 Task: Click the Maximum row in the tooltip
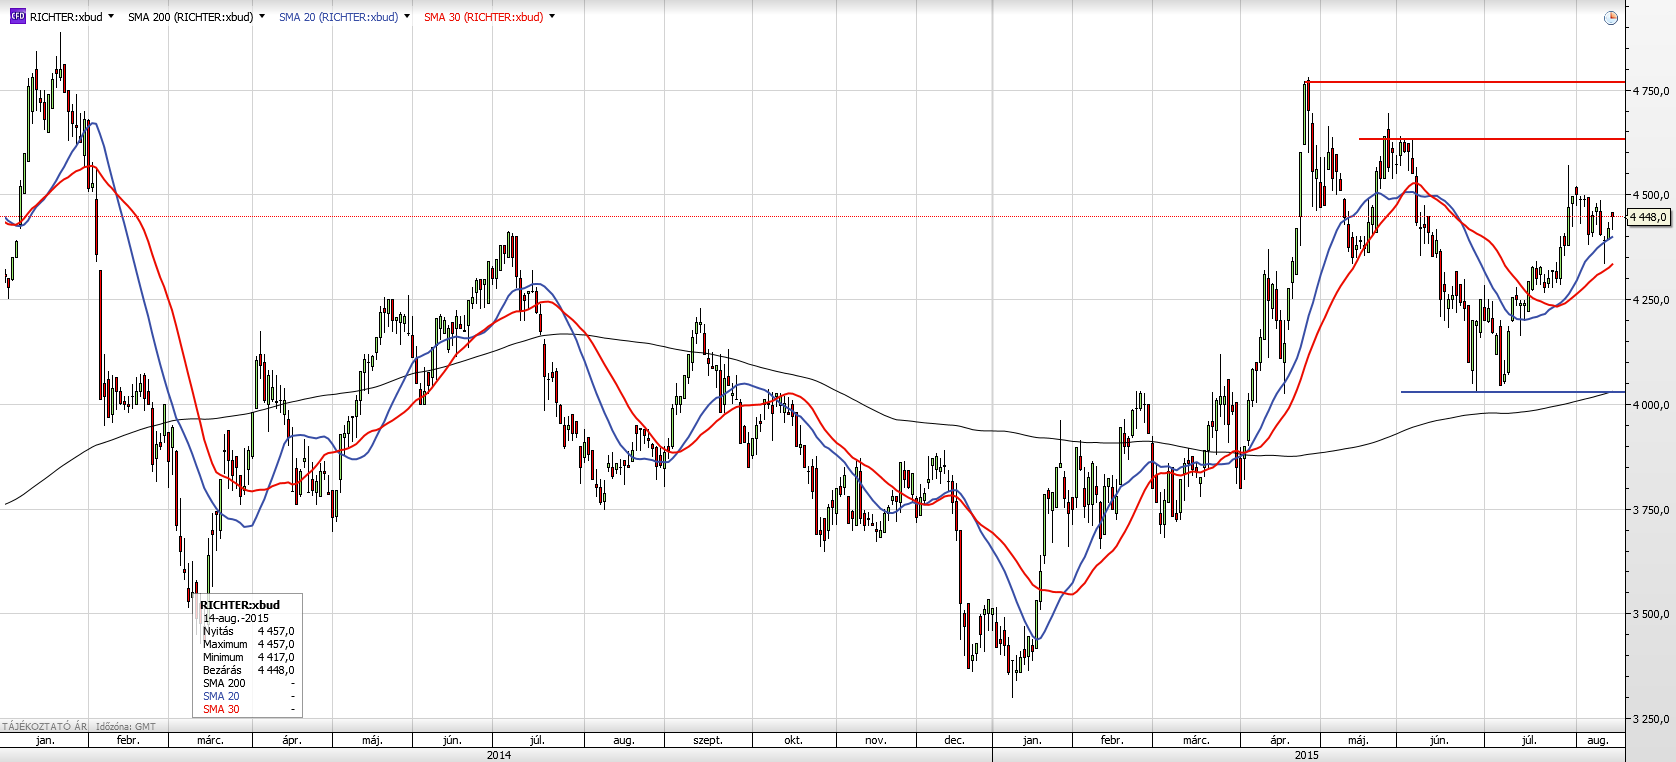248,644
